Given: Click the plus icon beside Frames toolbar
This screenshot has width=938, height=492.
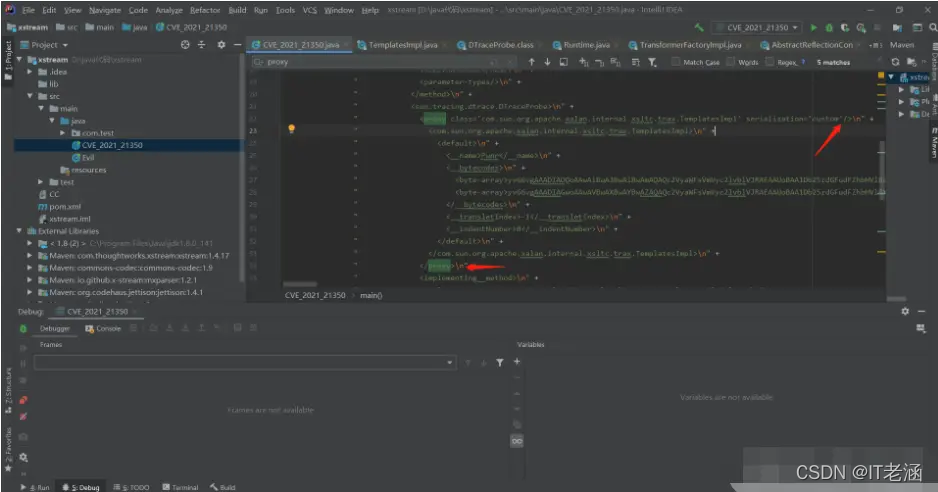Looking at the screenshot, I should (517, 362).
